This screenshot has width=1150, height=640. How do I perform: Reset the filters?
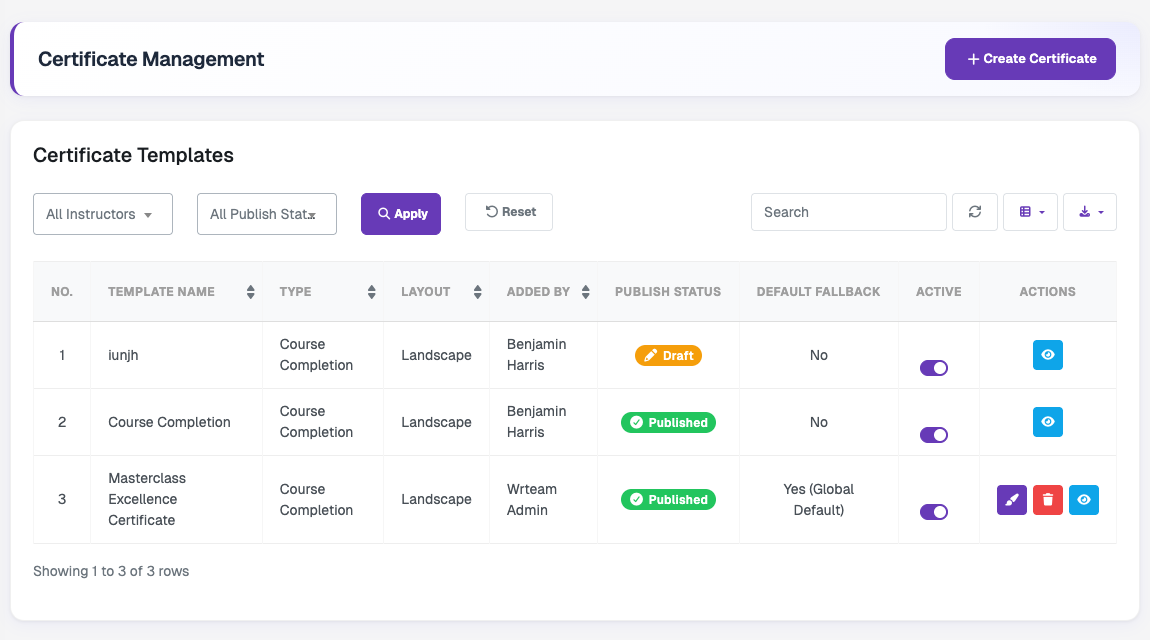(509, 212)
